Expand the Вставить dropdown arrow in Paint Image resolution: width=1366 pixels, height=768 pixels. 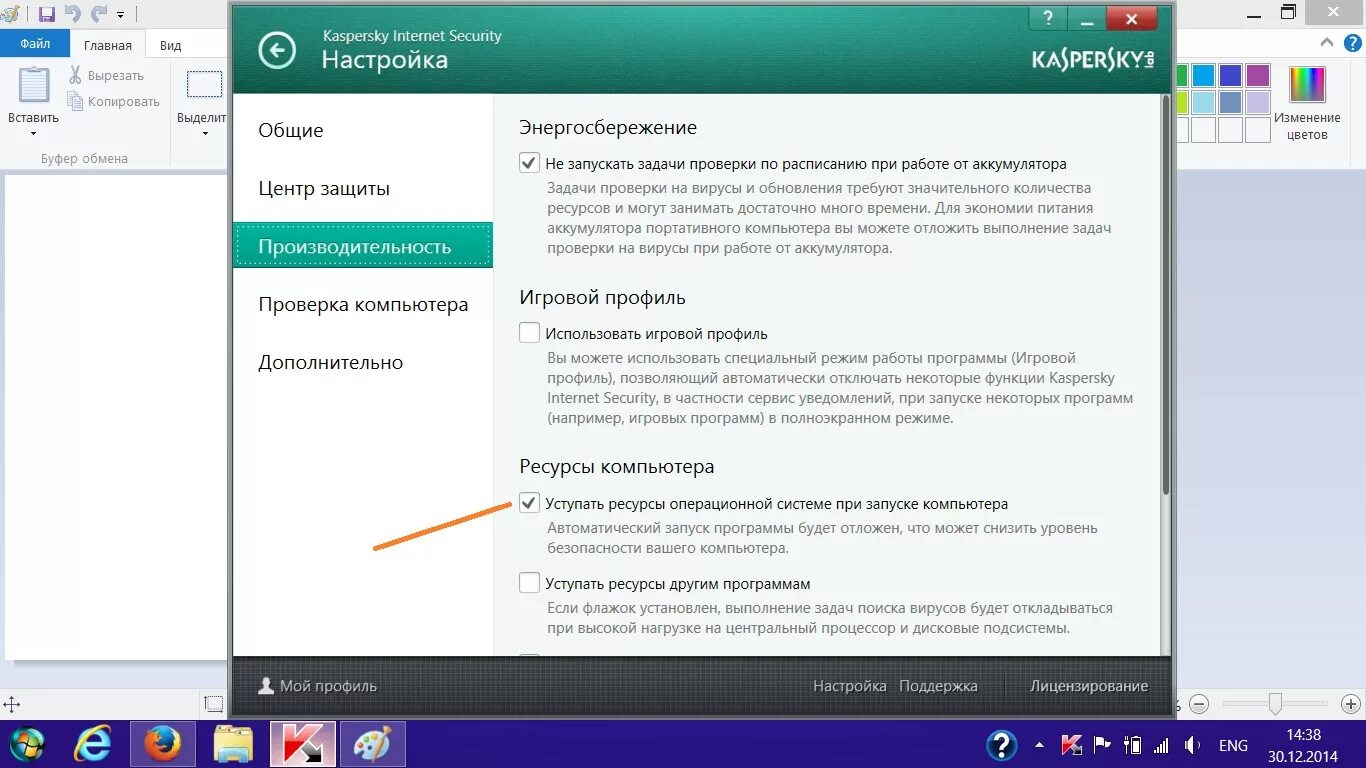click(x=33, y=133)
